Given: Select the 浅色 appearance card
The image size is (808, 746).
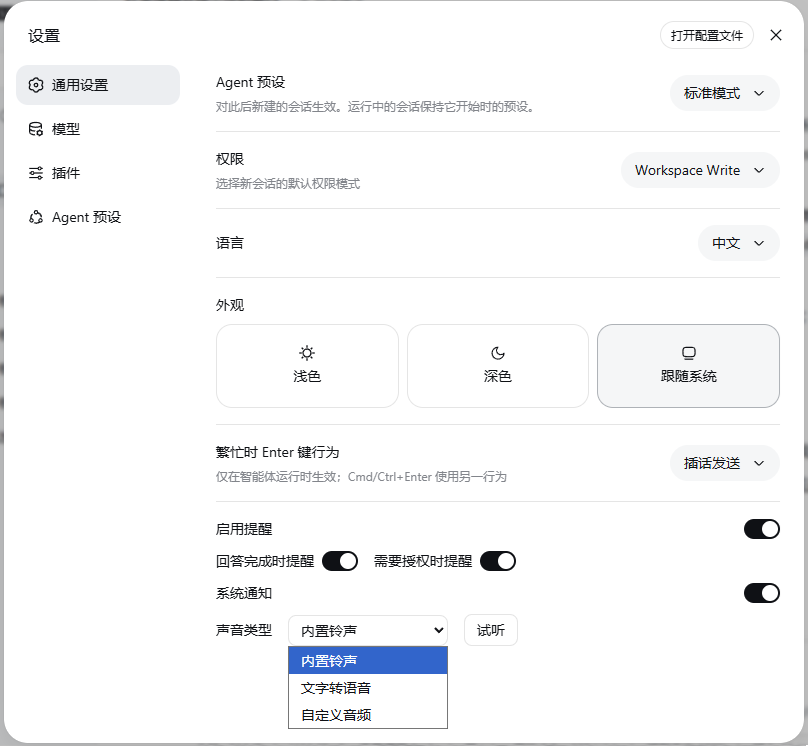Looking at the screenshot, I should tap(307, 366).
